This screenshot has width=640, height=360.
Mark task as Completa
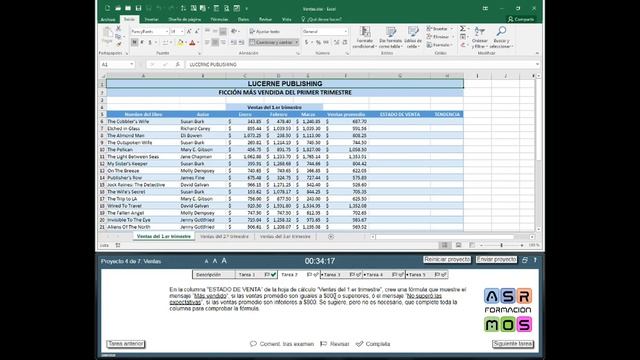tap(373, 344)
